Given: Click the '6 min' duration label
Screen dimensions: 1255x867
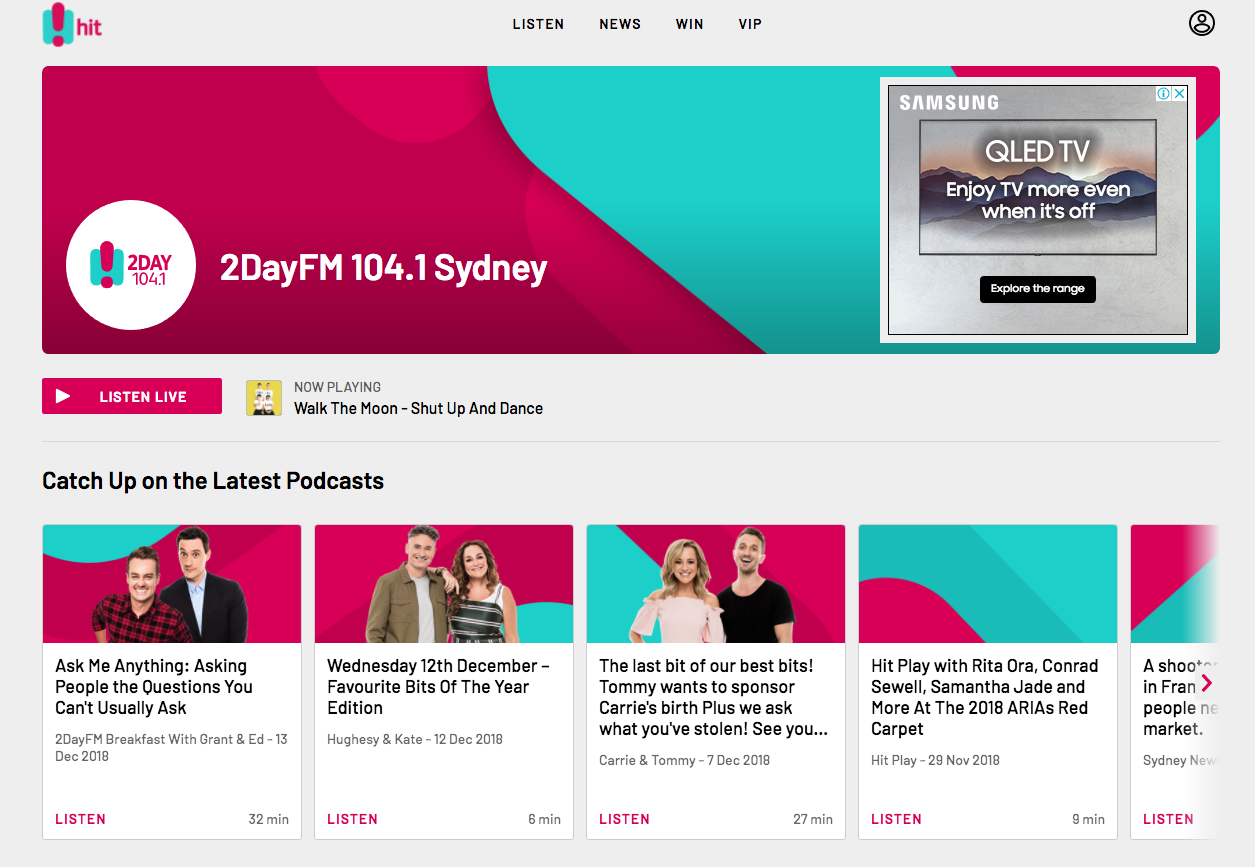Looking at the screenshot, I should point(545,819).
